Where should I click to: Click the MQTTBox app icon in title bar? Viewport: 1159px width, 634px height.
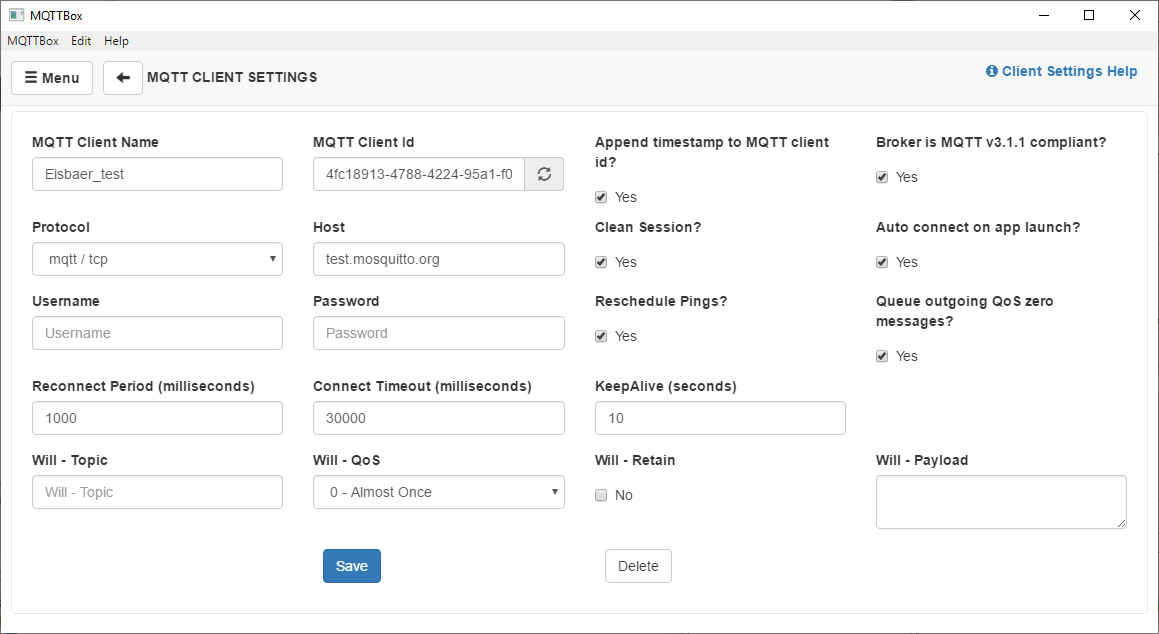click(16, 15)
